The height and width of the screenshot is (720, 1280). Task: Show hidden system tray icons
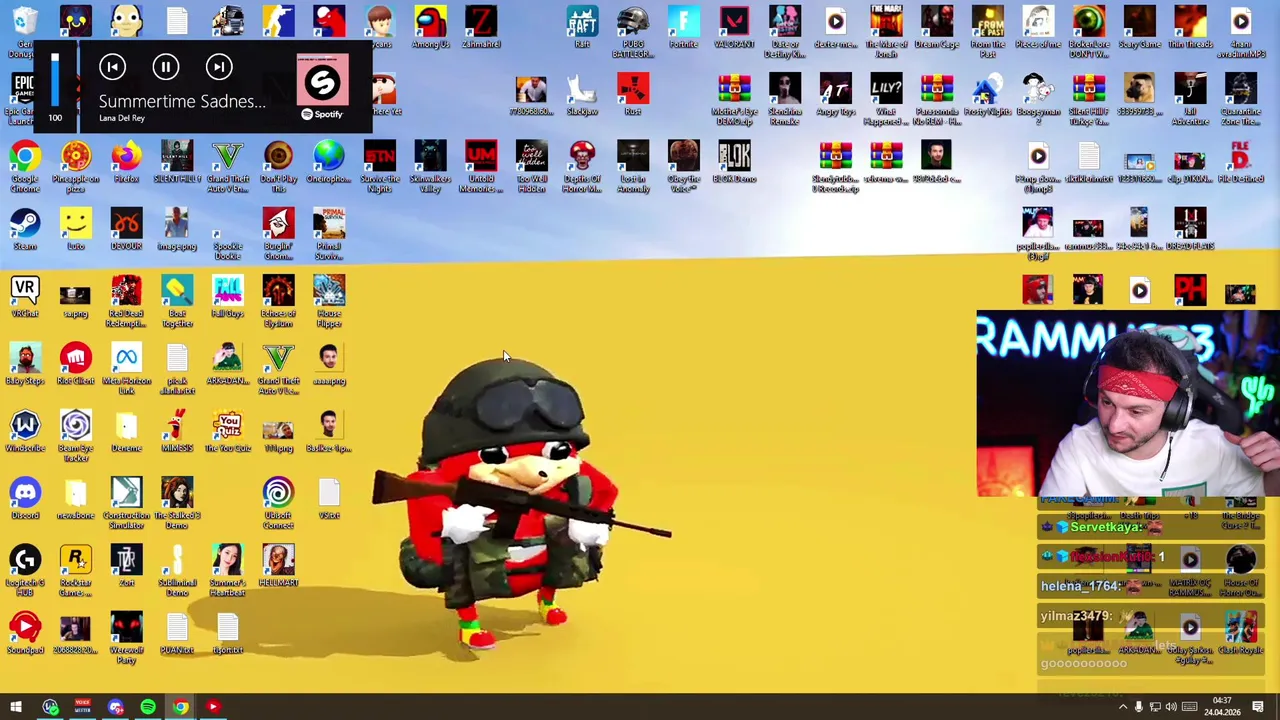[1122, 707]
